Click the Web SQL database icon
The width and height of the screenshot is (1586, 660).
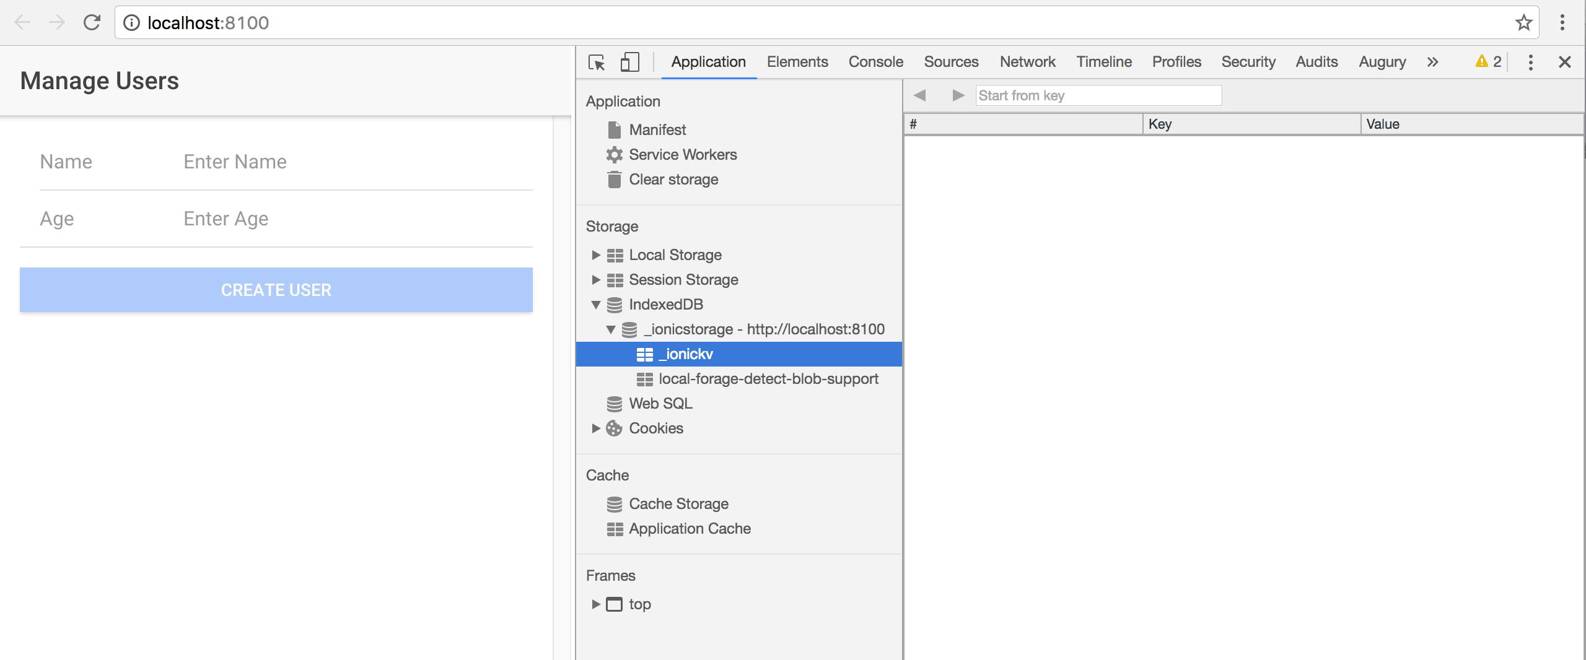click(614, 404)
